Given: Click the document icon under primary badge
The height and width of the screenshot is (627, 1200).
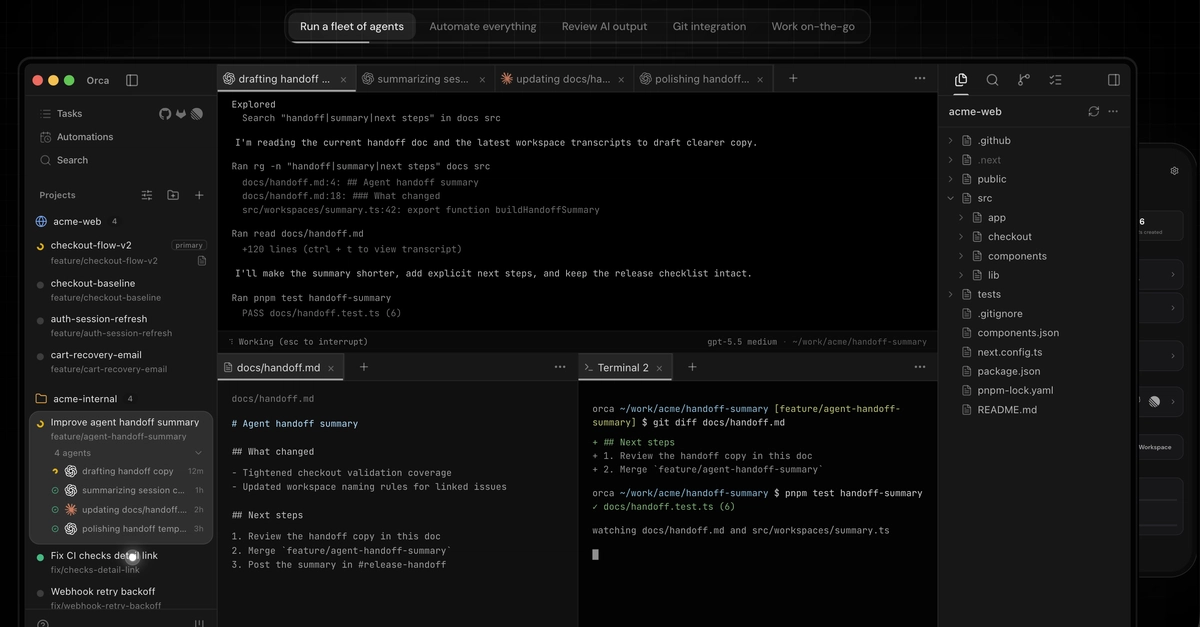Looking at the screenshot, I should (202, 261).
